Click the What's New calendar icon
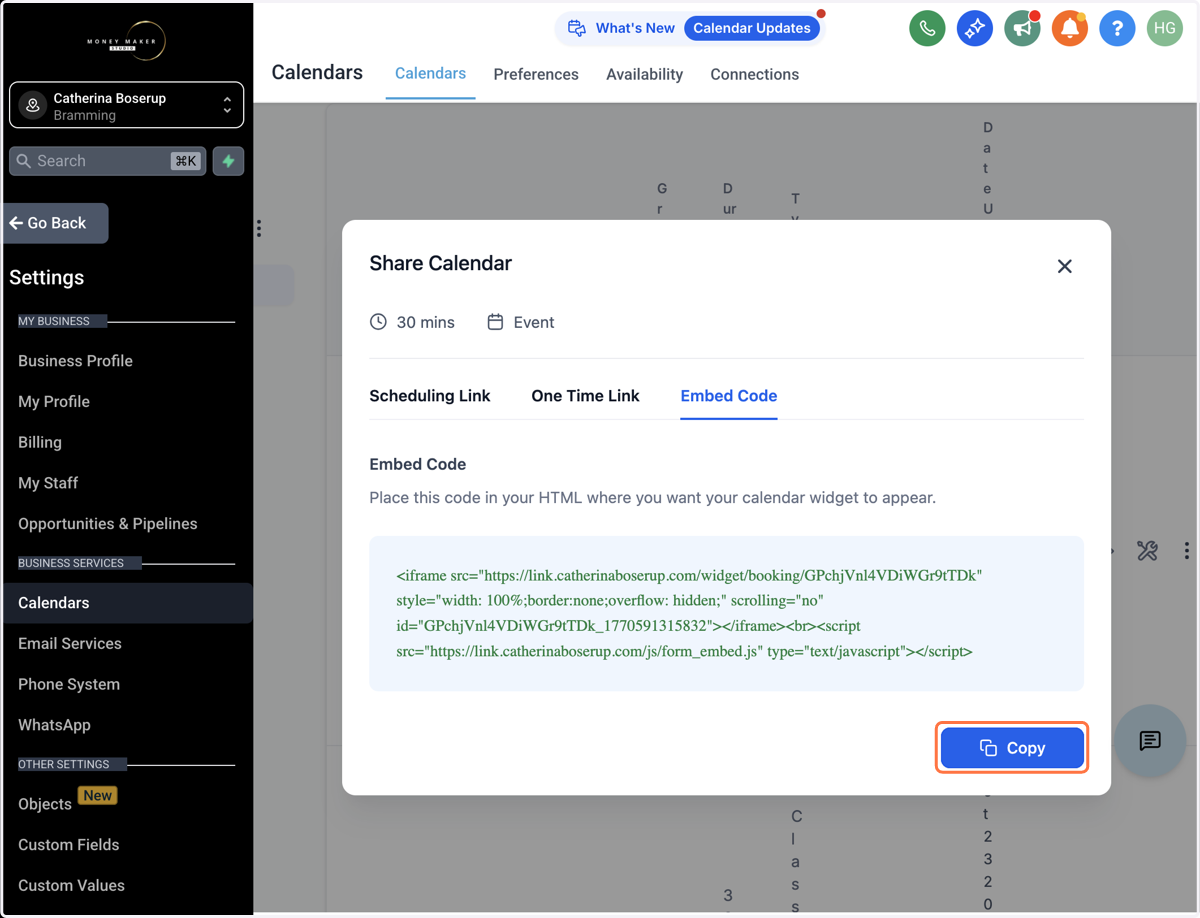 577,28
